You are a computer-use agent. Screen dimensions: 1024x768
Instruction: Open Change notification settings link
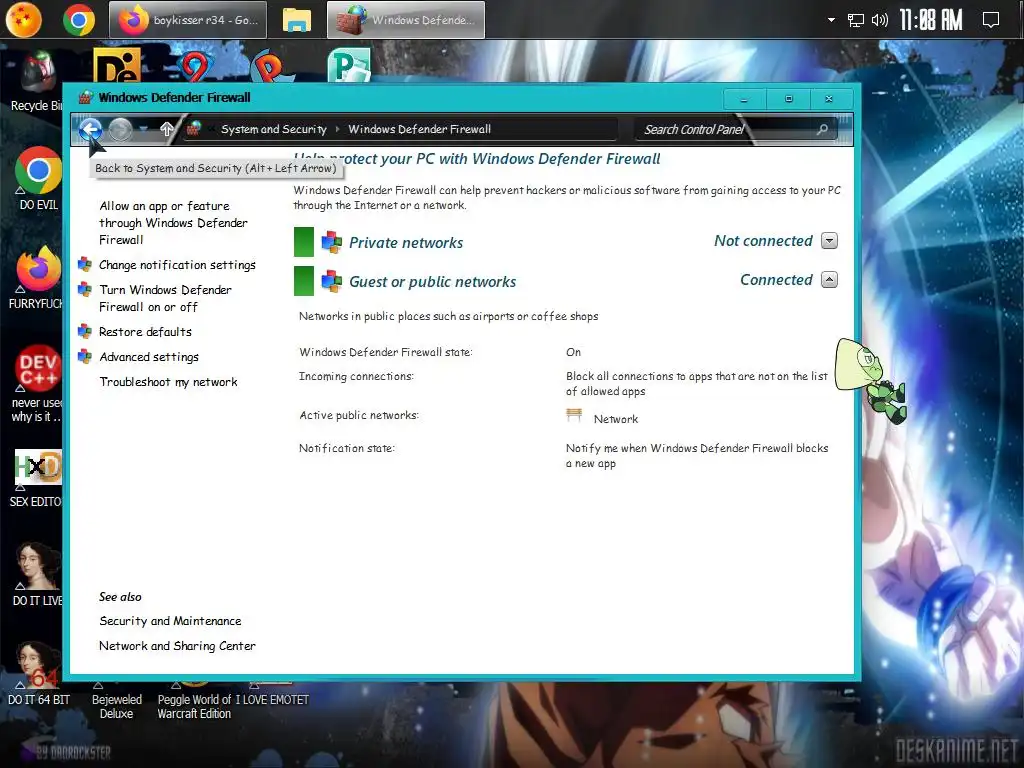(x=177, y=264)
